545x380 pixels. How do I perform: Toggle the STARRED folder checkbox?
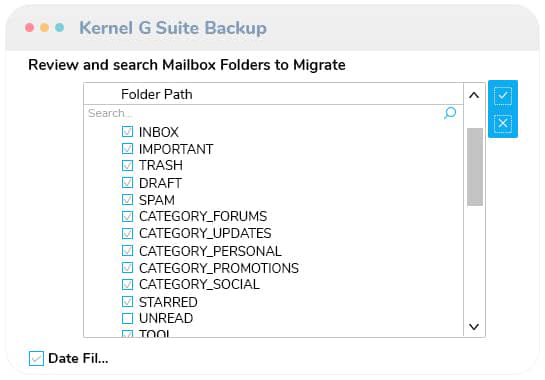[128, 301]
